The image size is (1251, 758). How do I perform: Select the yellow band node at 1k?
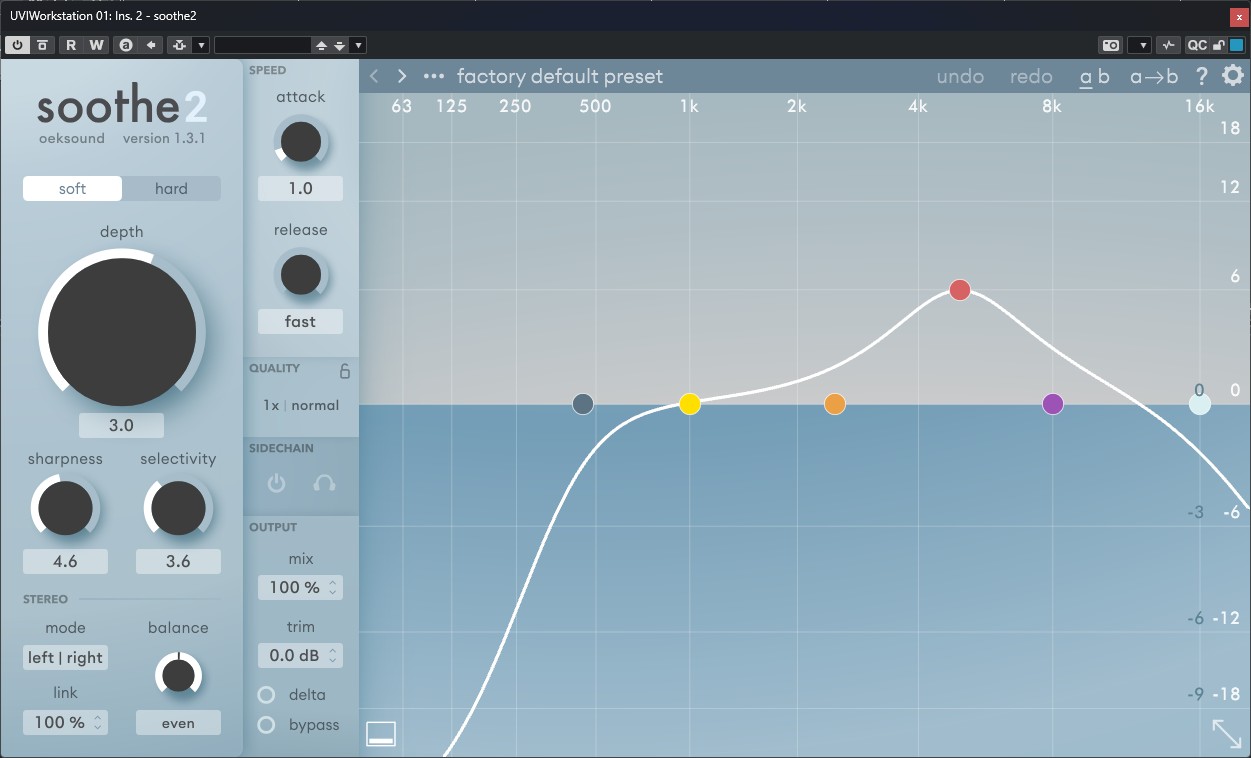tap(690, 404)
